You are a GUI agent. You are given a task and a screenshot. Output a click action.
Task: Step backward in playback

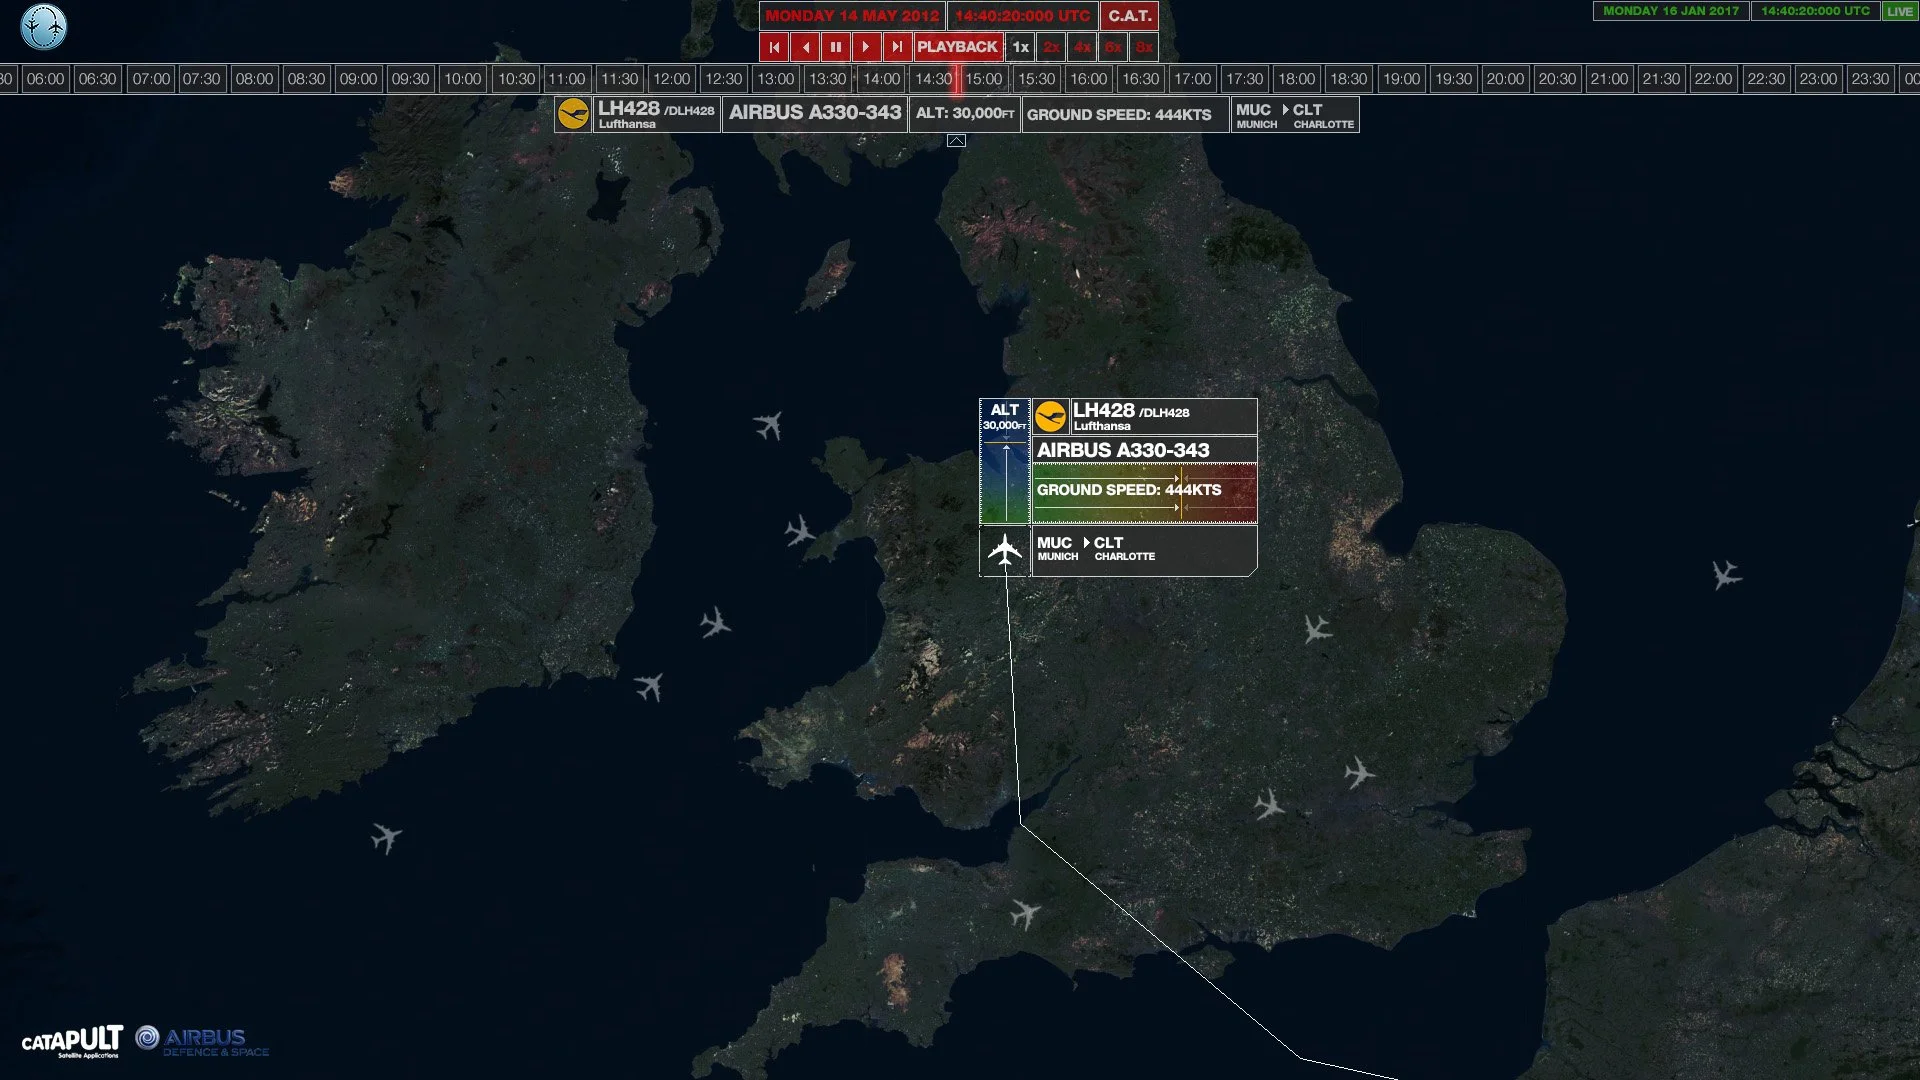[x=805, y=47]
